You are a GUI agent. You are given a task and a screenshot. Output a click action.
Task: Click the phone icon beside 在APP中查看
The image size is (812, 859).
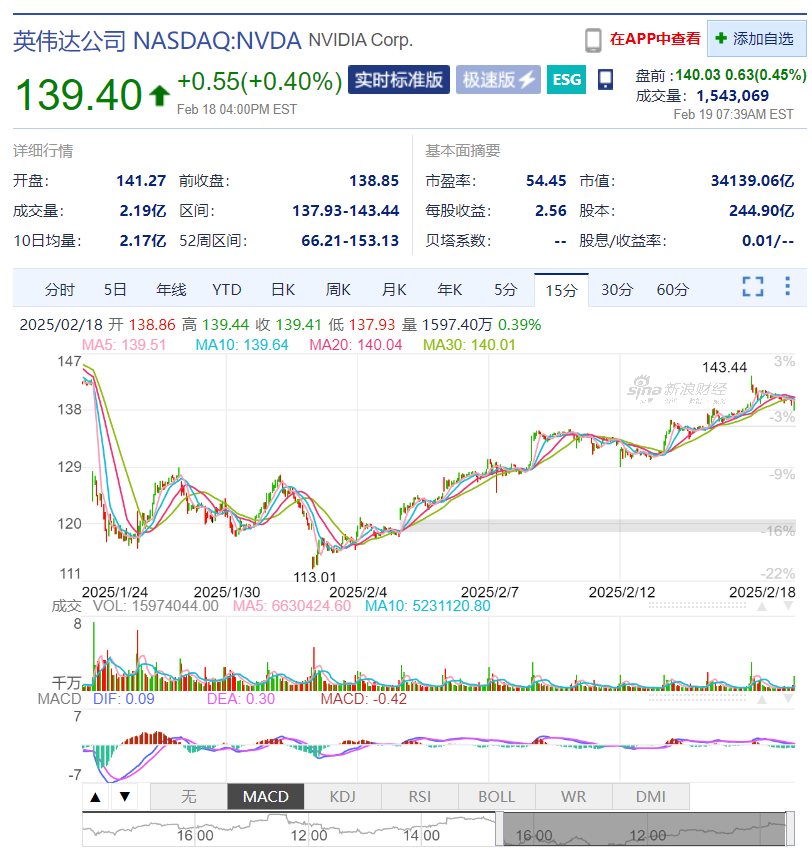pos(593,40)
